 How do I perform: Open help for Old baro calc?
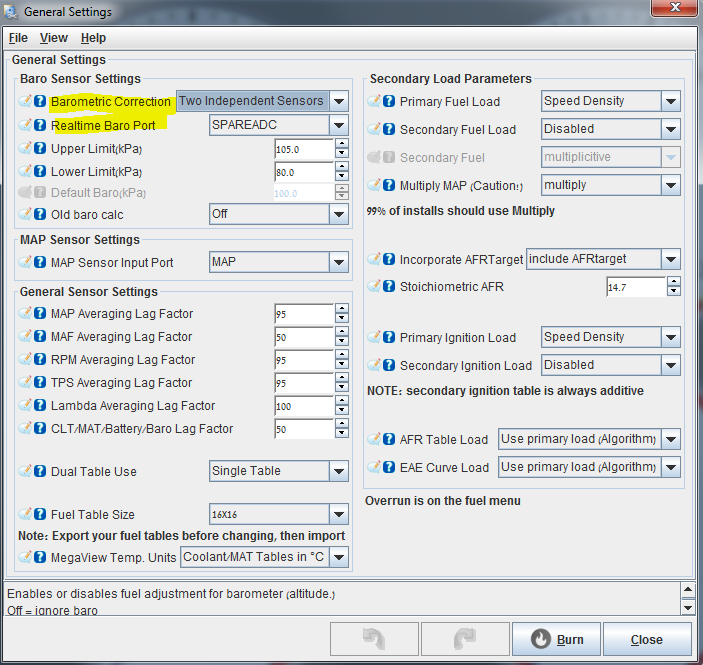pos(40,214)
